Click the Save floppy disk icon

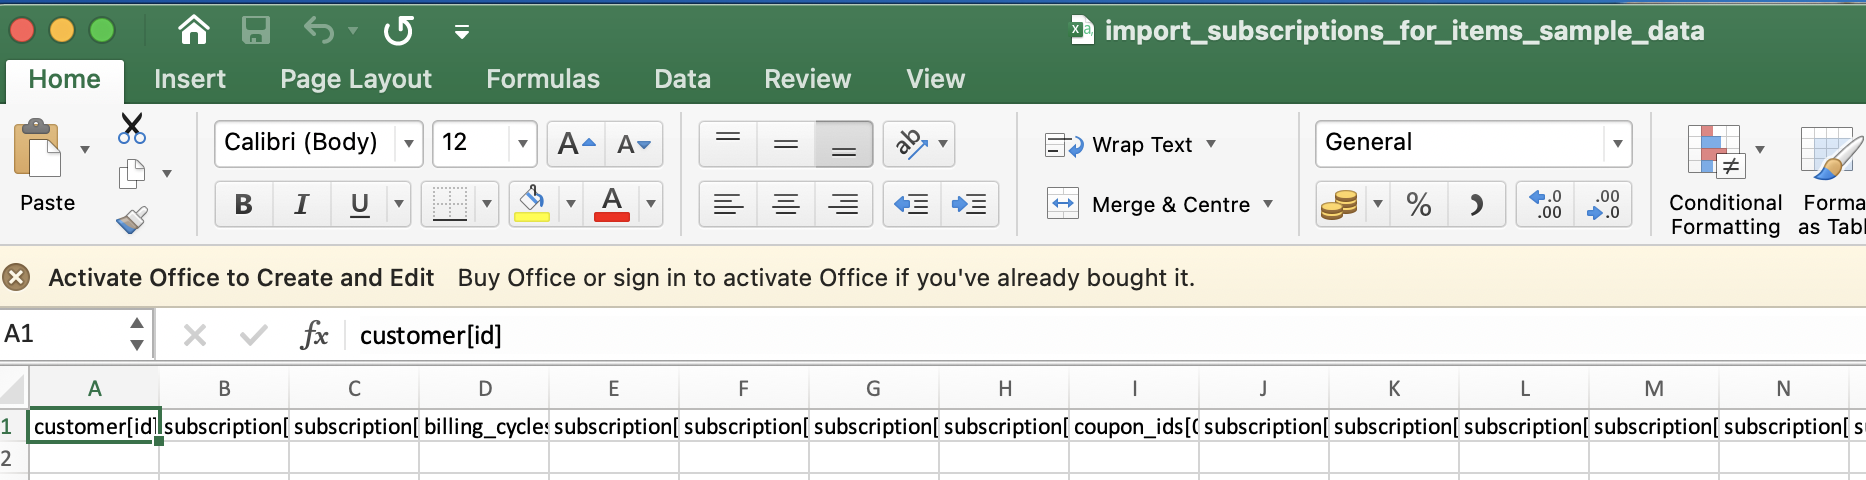tap(256, 31)
